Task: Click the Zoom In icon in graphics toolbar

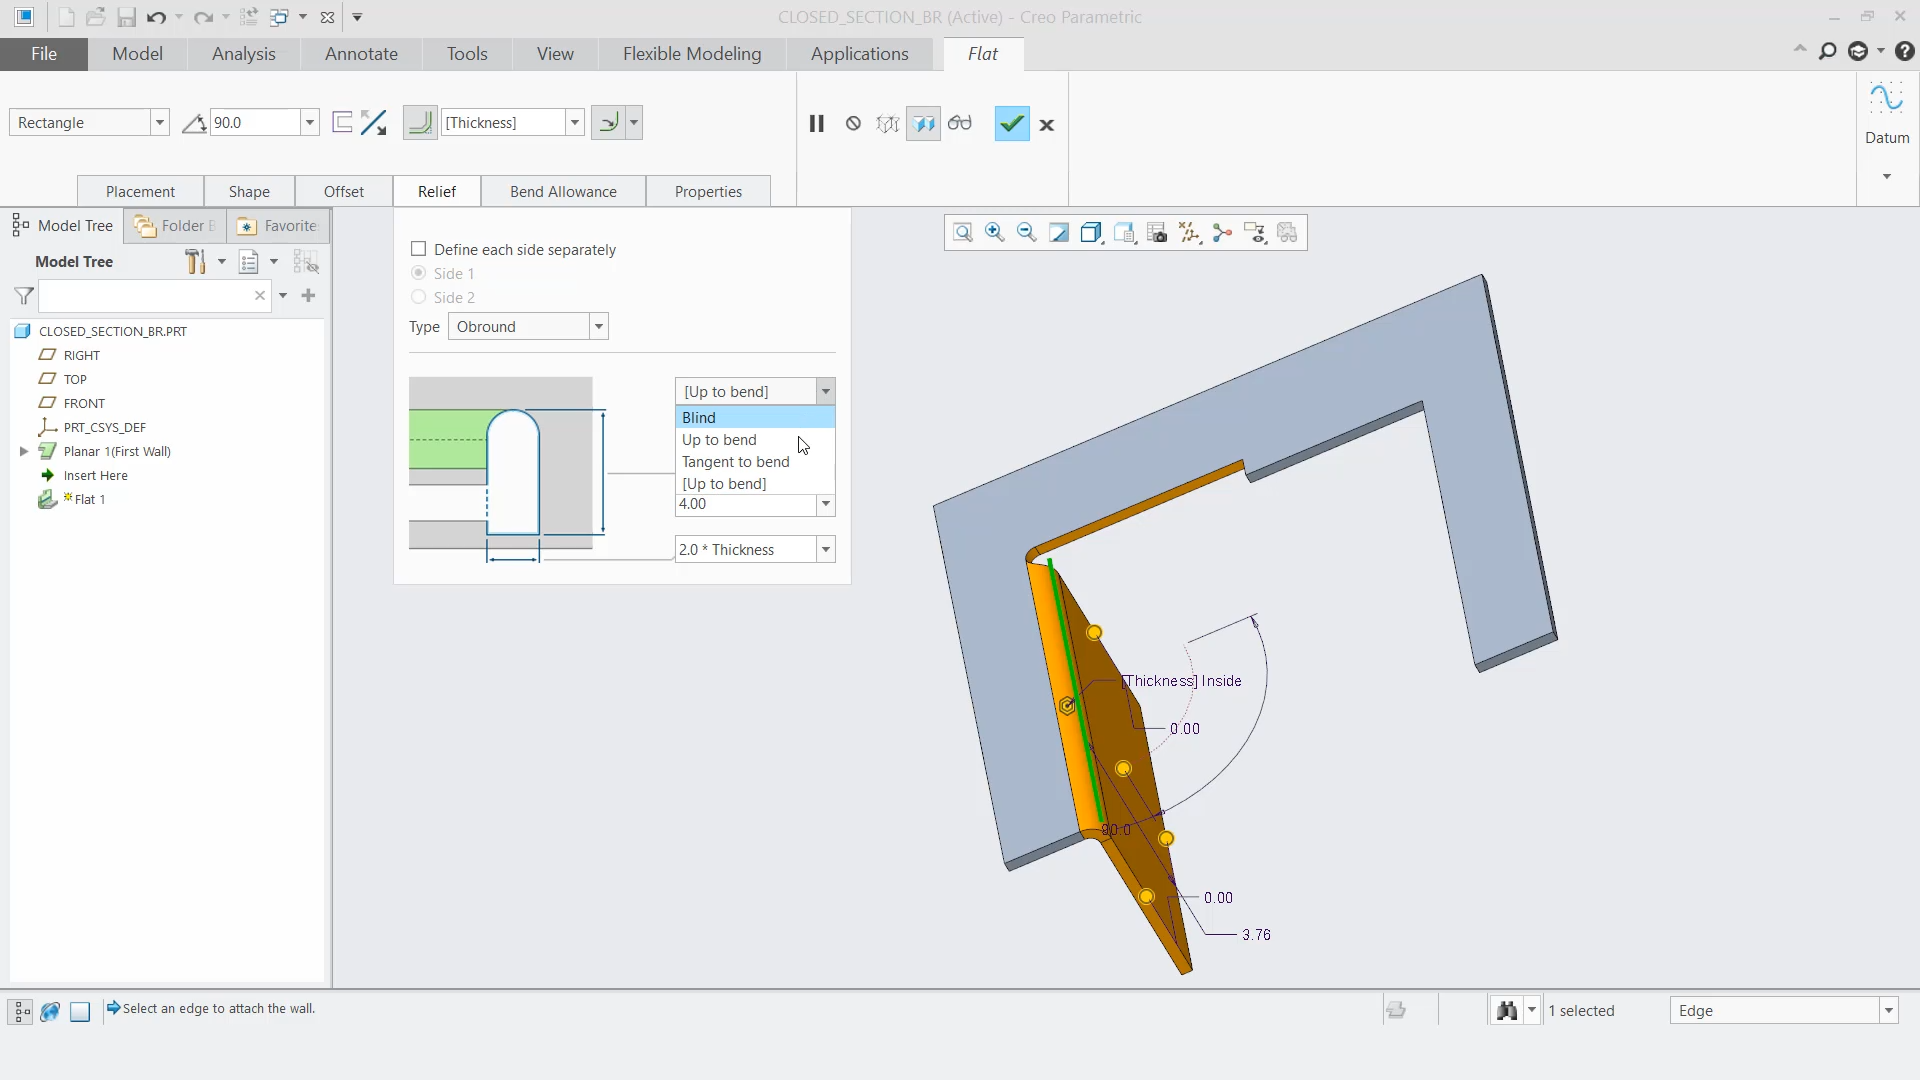Action: point(995,233)
